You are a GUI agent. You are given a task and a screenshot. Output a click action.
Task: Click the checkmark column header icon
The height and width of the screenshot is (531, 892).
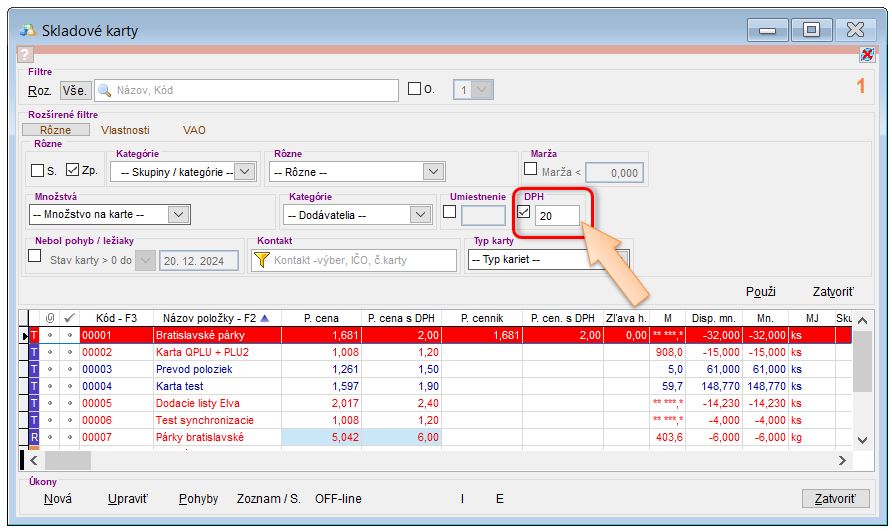[69, 318]
